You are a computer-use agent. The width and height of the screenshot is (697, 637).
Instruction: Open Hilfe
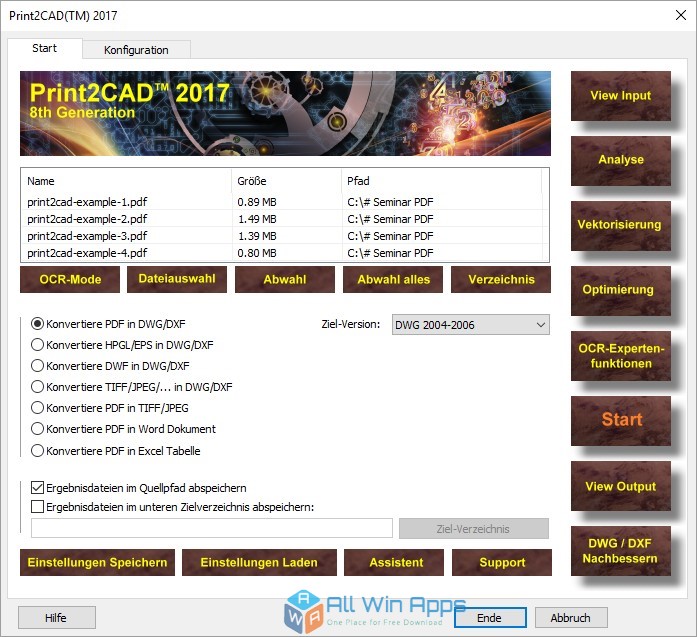click(56, 618)
